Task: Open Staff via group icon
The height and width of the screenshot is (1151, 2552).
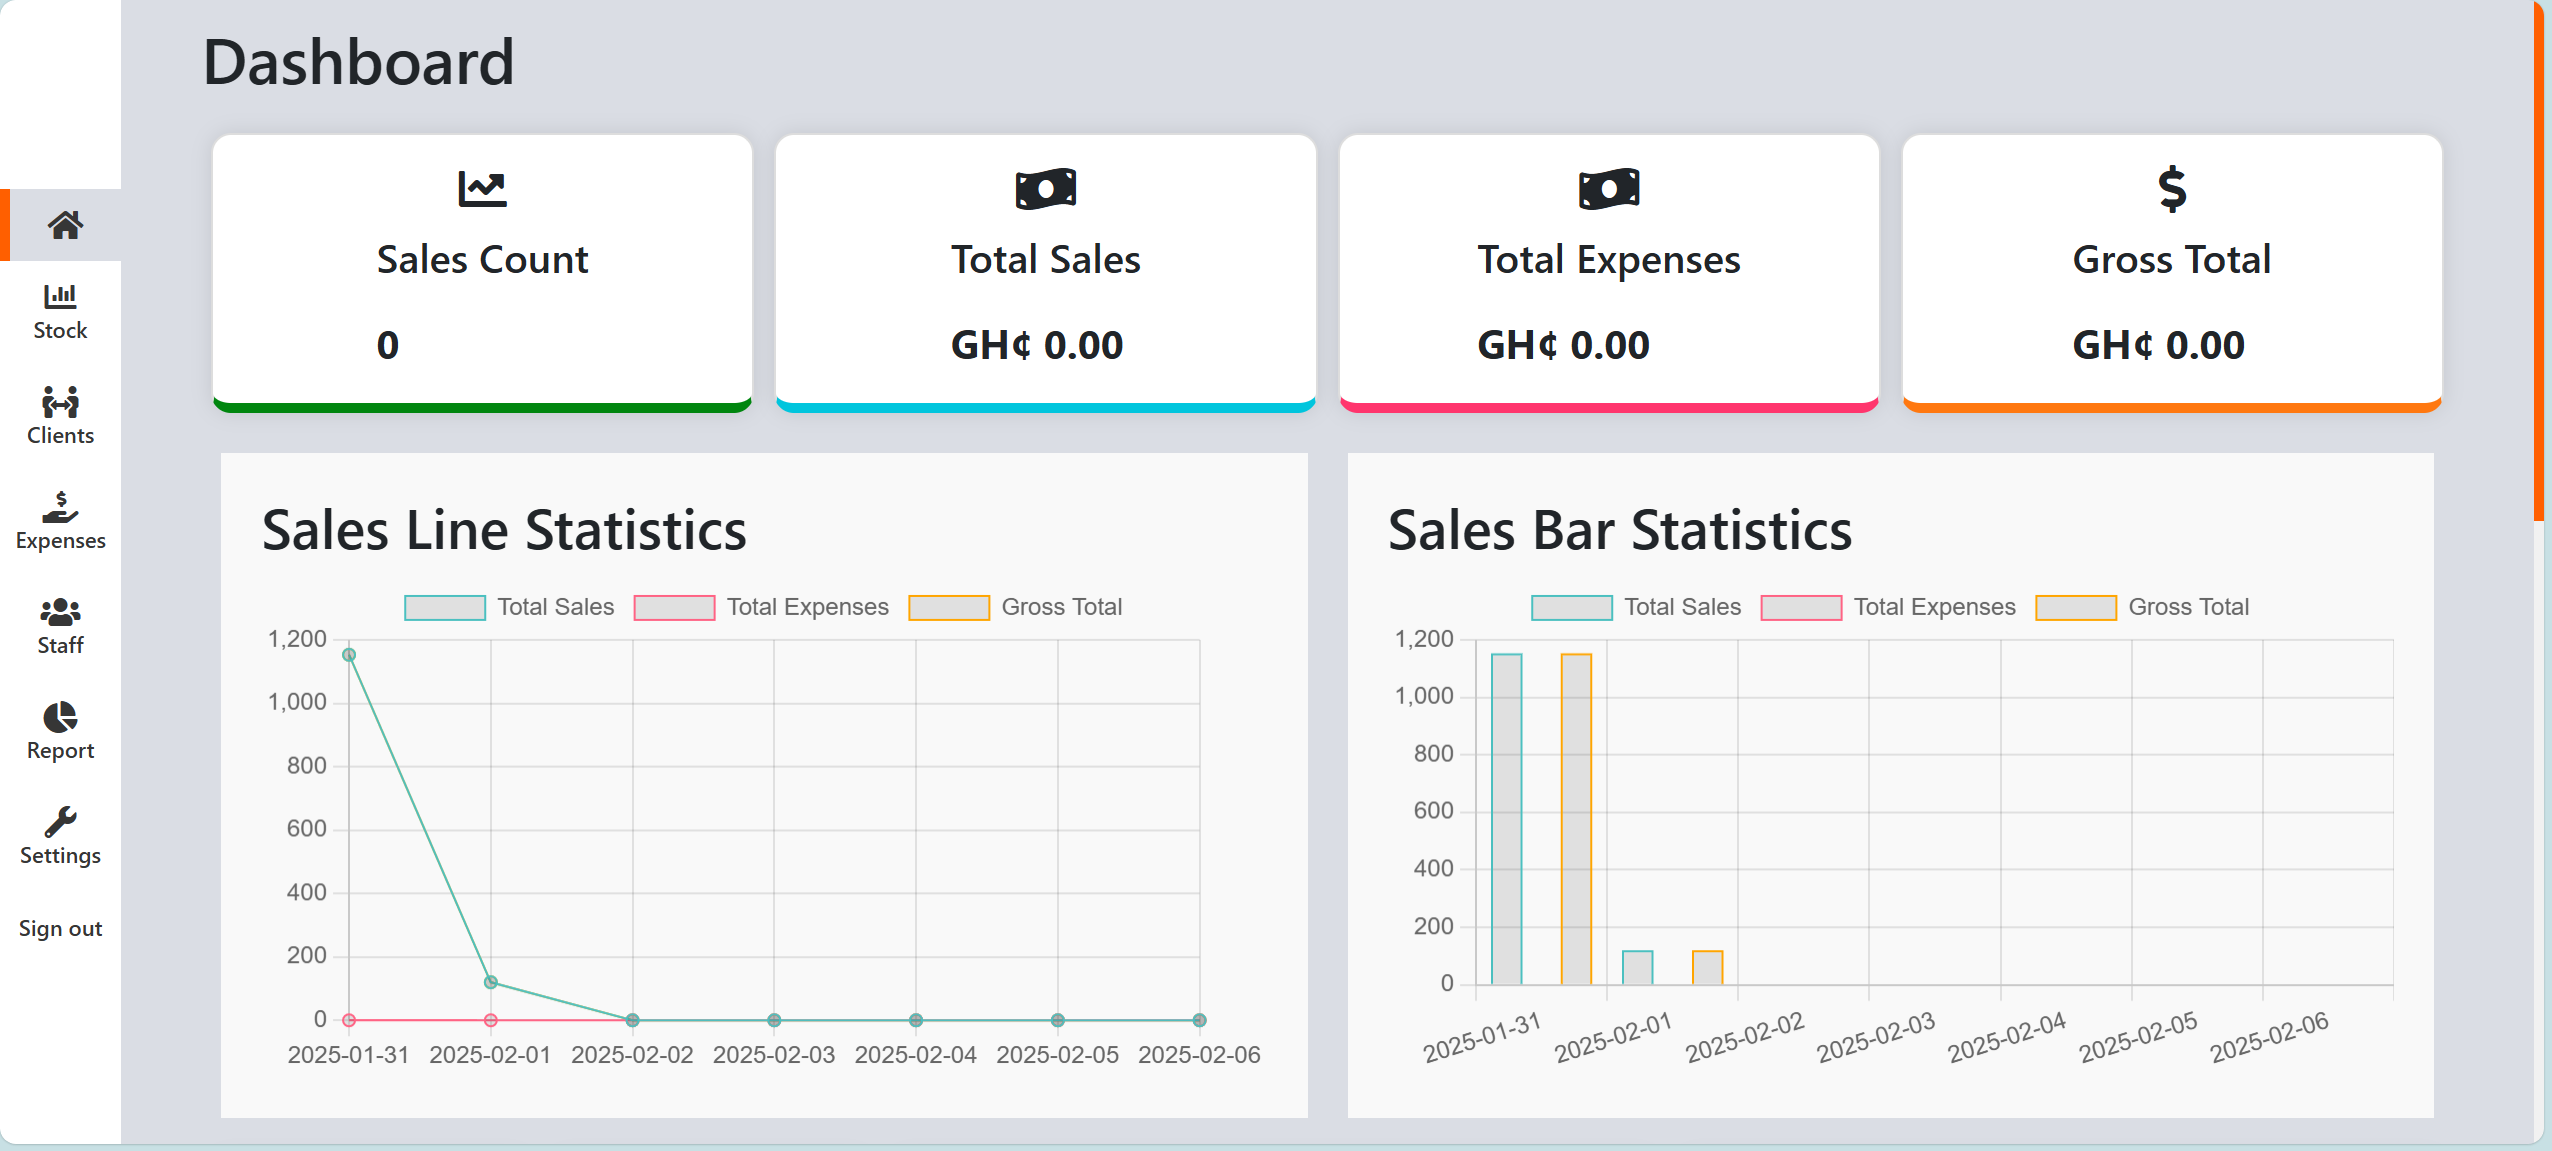Action: 60,612
